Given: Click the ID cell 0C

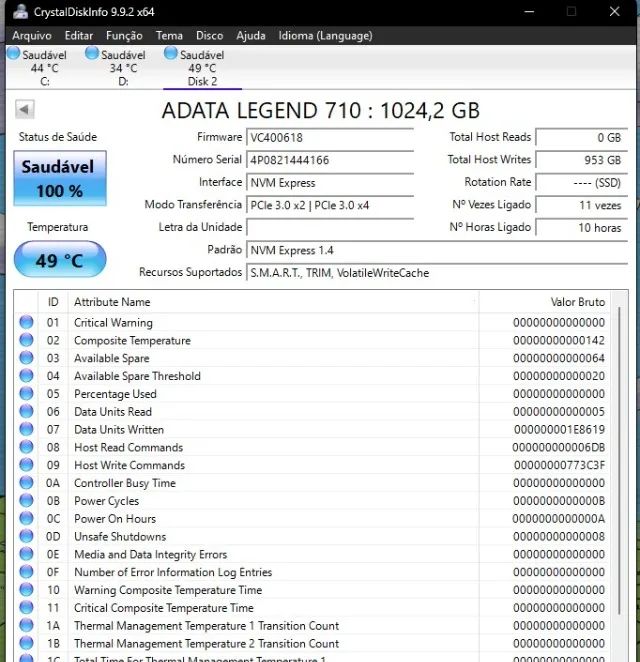Looking at the screenshot, I should pyautogui.click(x=53, y=518).
